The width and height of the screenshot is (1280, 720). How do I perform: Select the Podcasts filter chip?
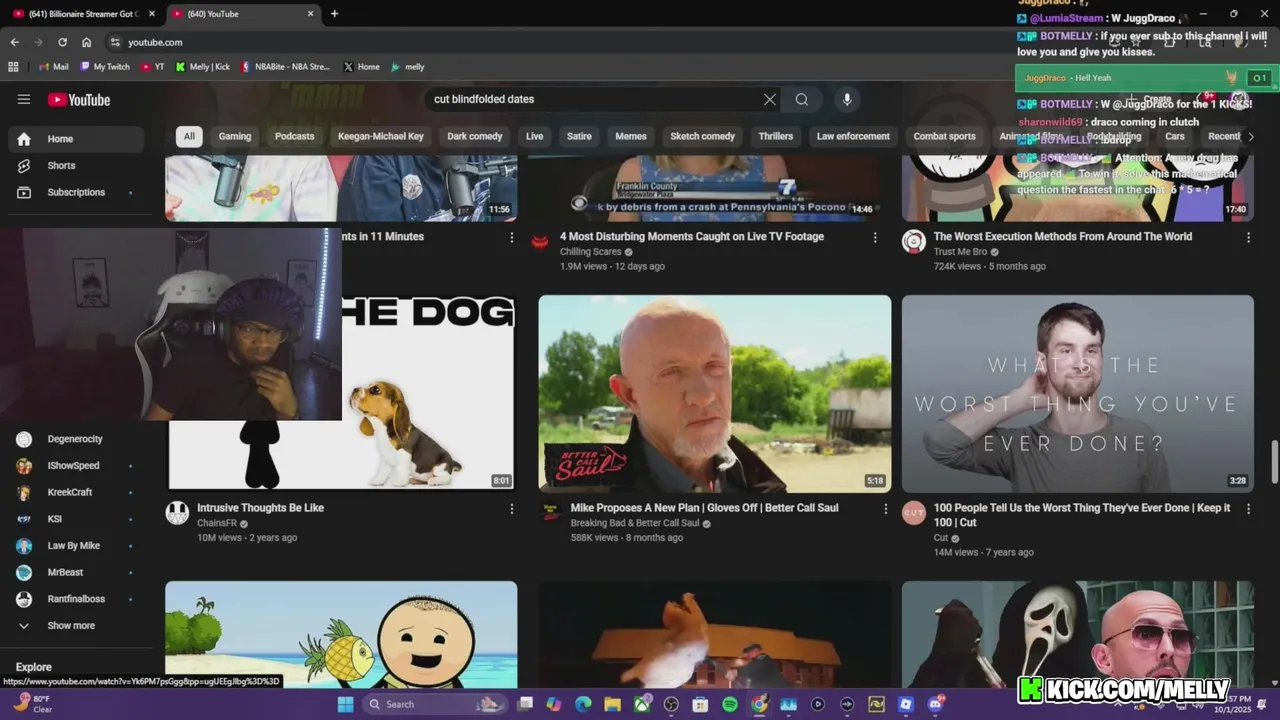click(295, 136)
